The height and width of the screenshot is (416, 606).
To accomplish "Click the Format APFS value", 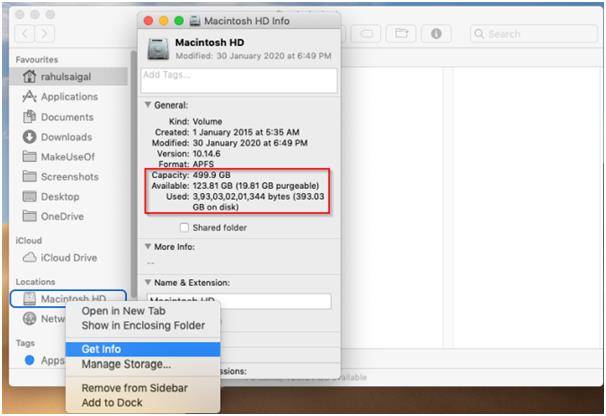I will tap(203, 164).
